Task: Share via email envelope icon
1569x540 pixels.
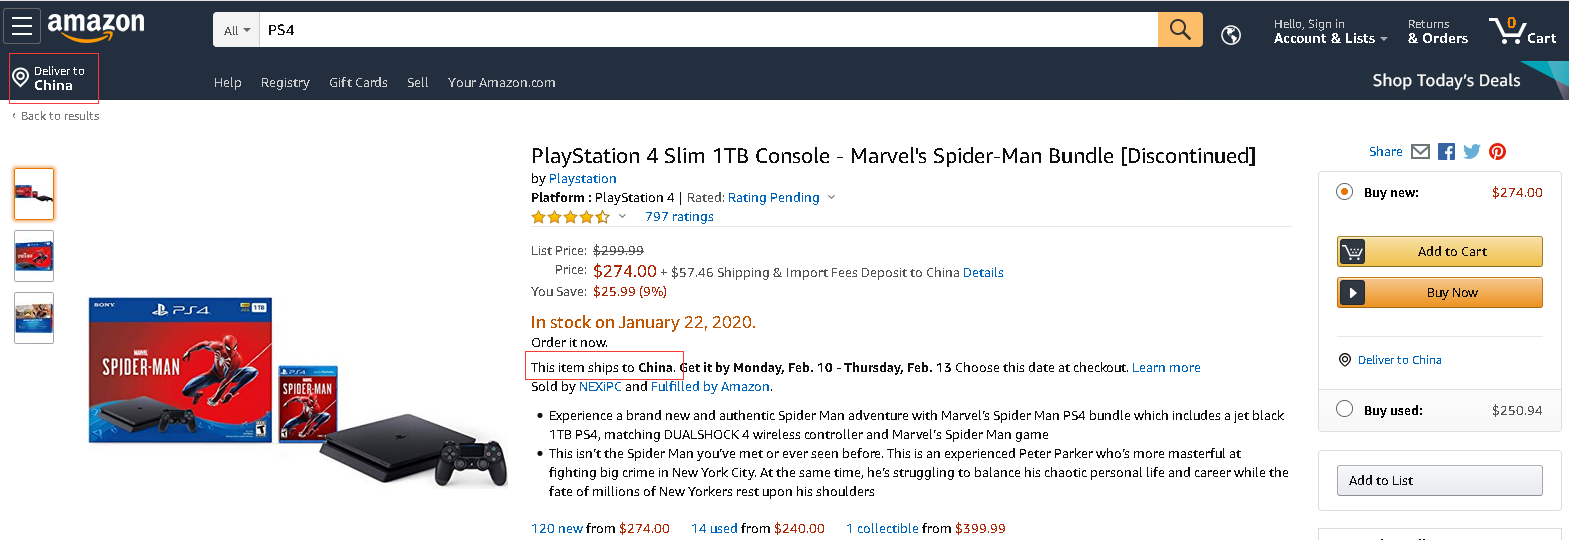Action: pos(1420,152)
